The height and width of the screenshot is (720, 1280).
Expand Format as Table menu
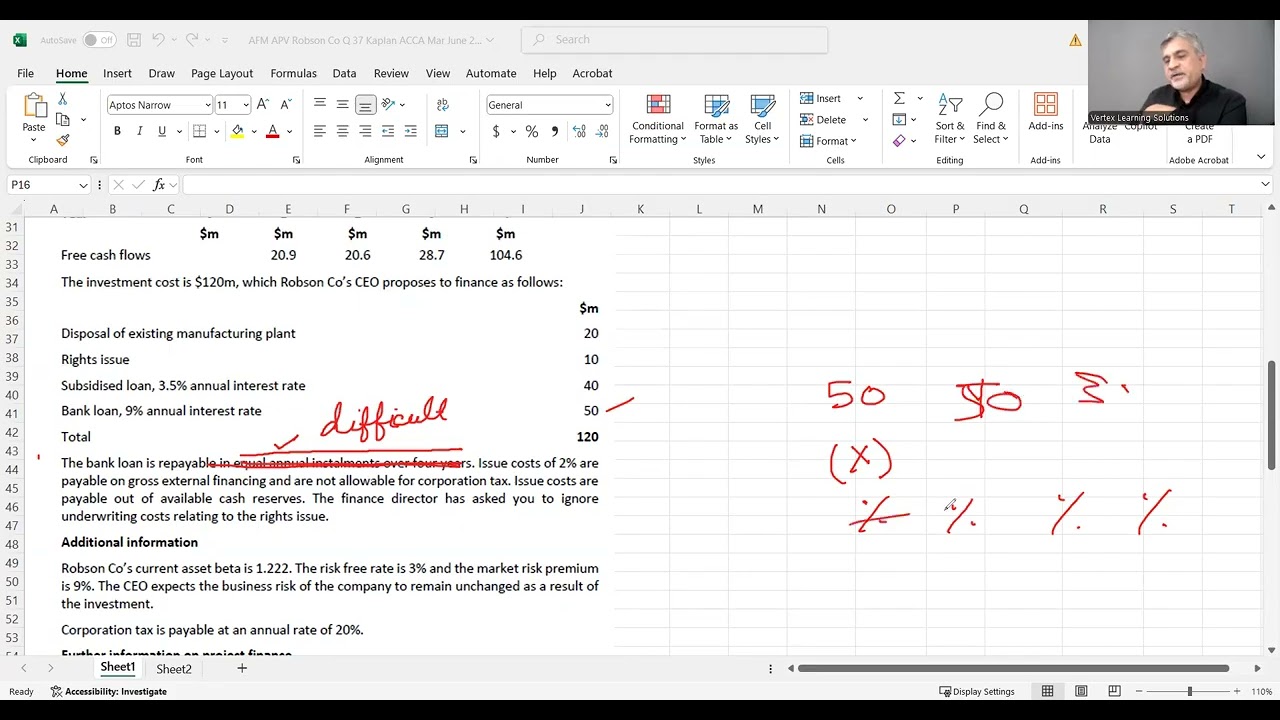(x=716, y=120)
